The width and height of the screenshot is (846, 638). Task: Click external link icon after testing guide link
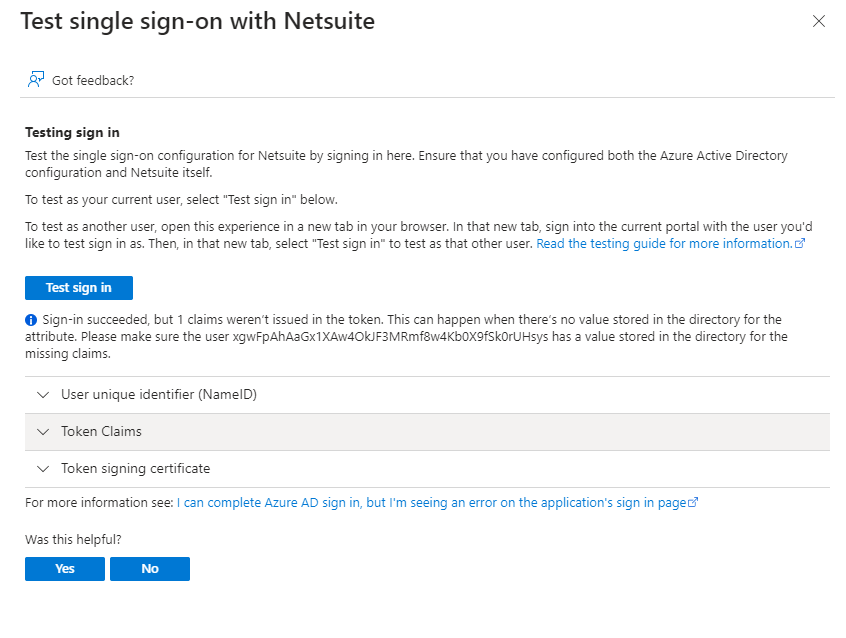pos(800,243)
